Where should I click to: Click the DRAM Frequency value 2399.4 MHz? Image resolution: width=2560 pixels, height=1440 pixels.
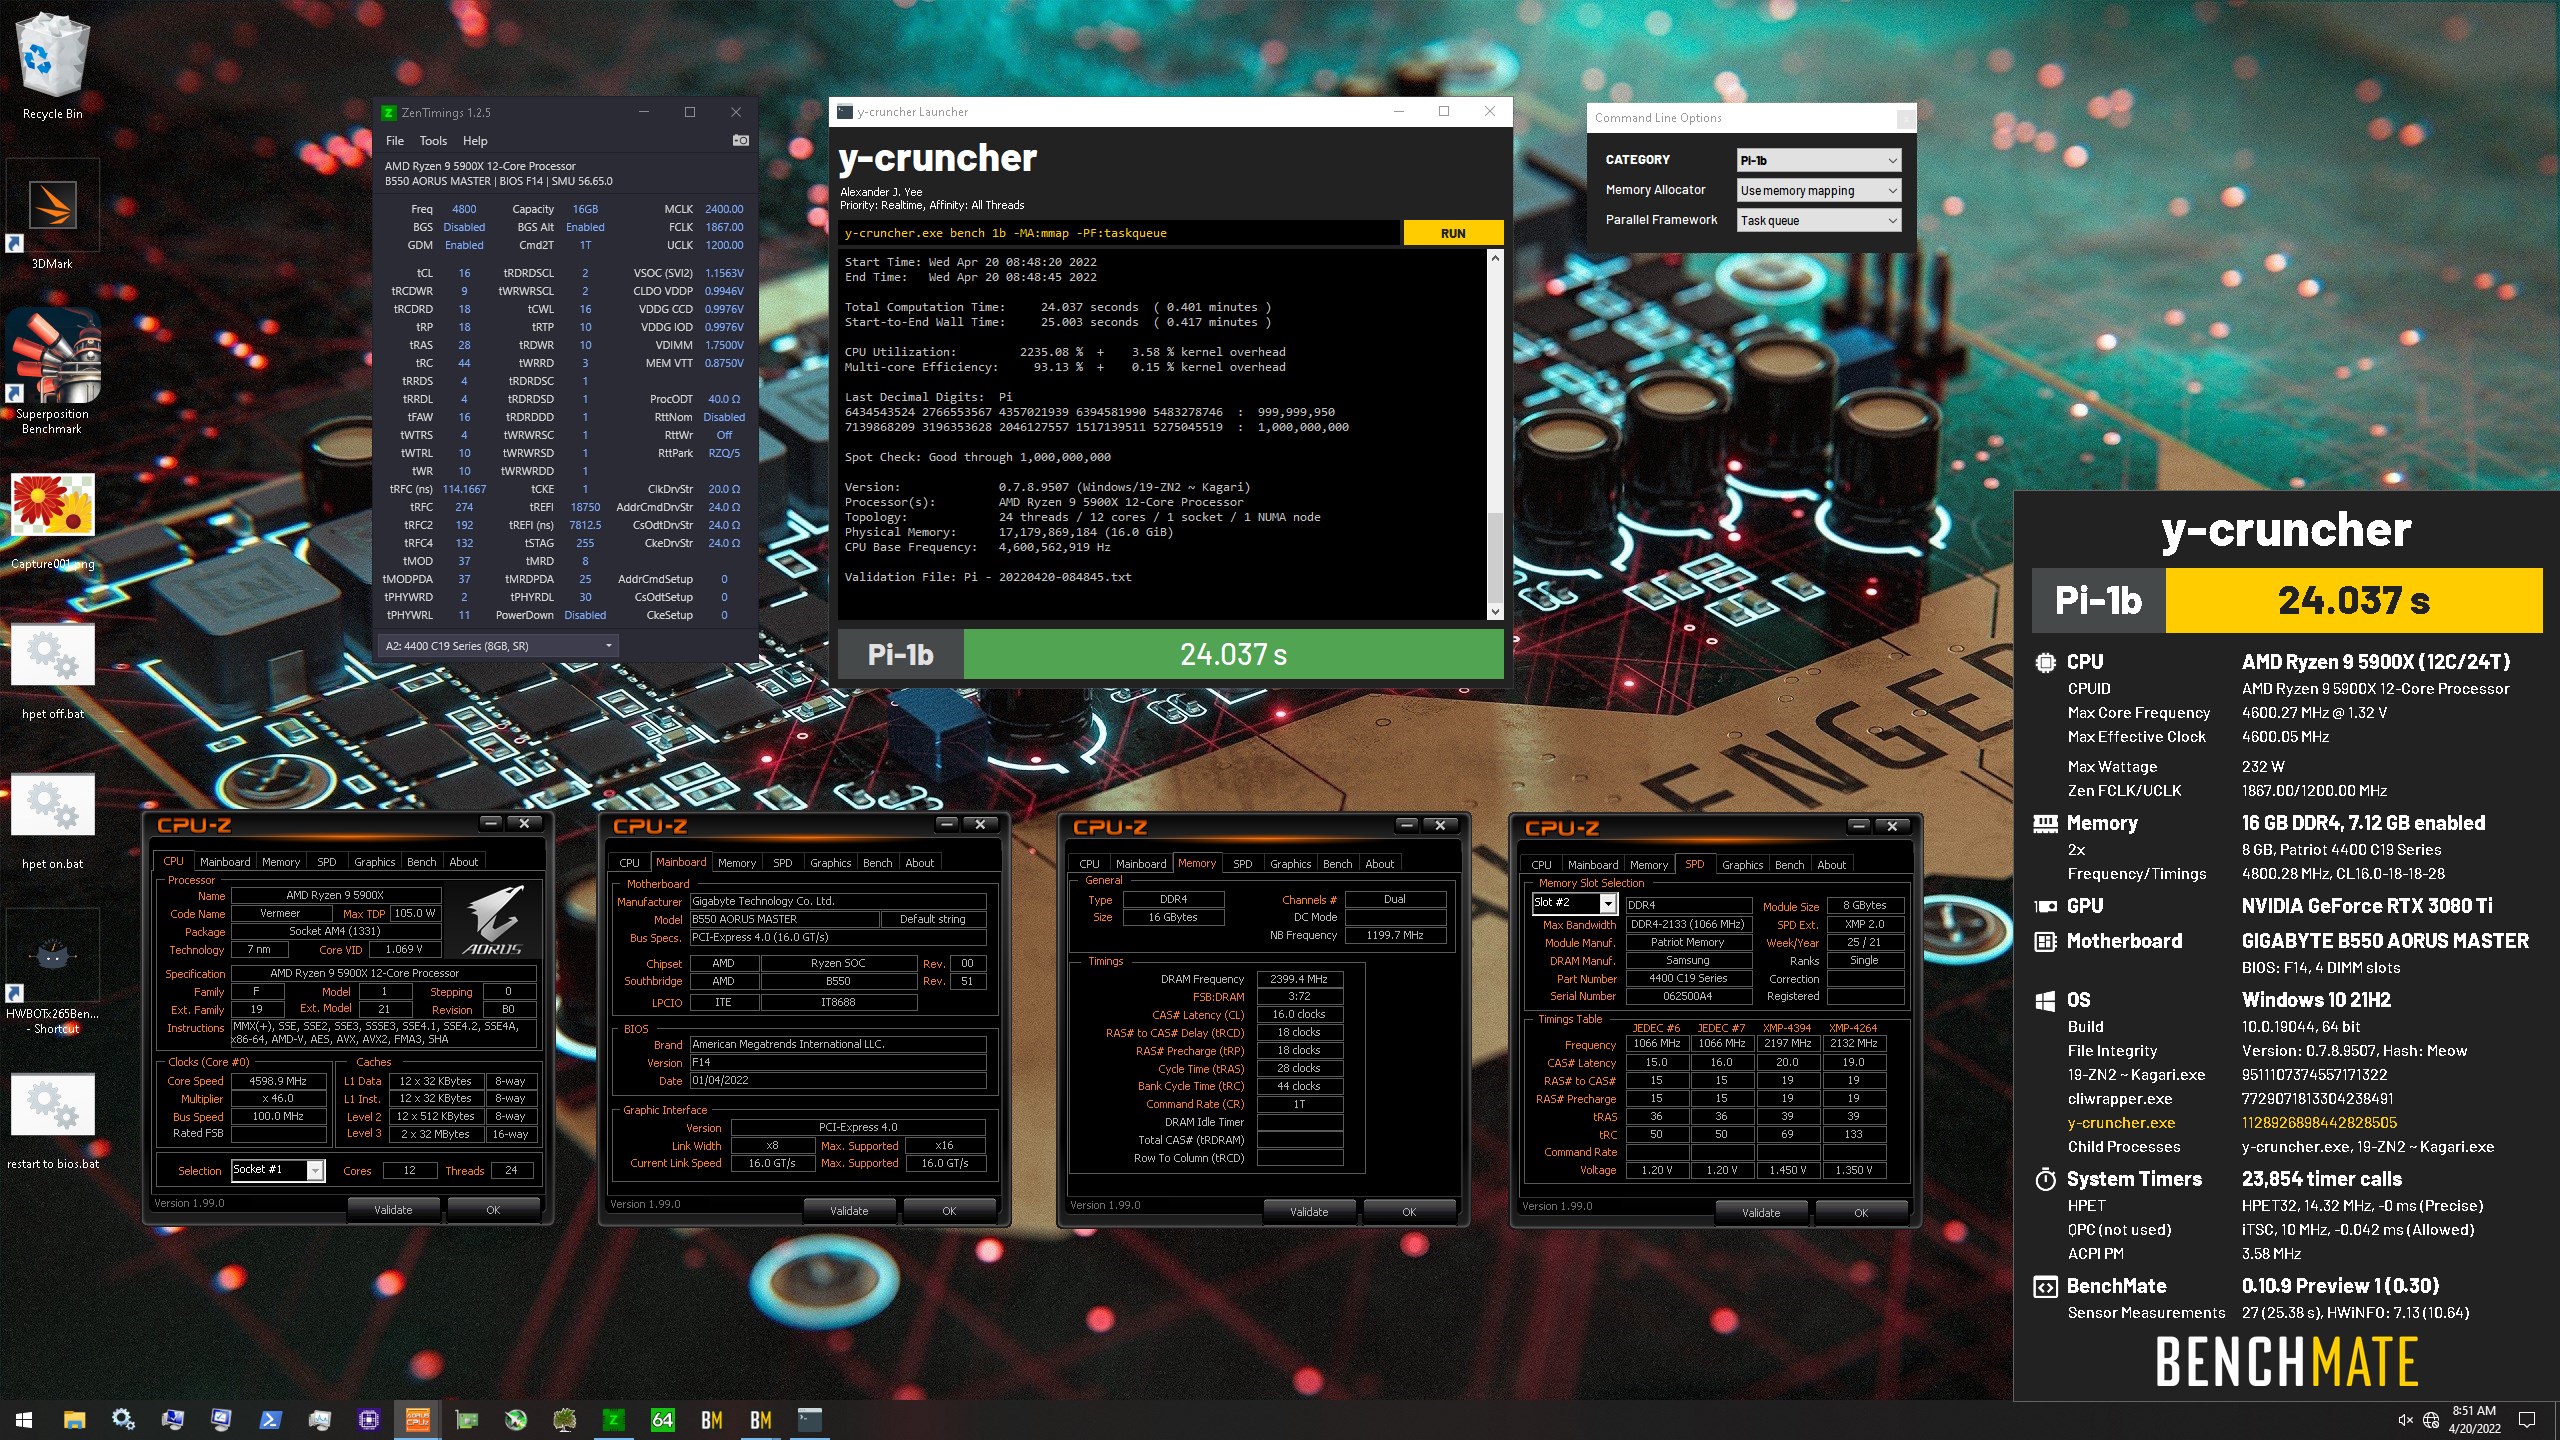[x=1298, y=979]
